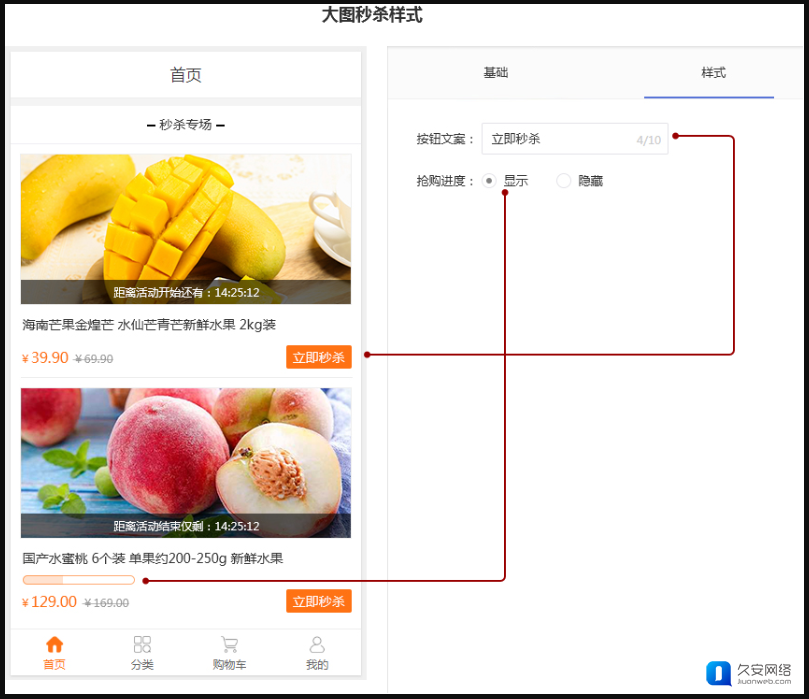Open the peach product image
Image resolution: width=809 pixels, height=699 pixels.
click(x=186, y=463)
